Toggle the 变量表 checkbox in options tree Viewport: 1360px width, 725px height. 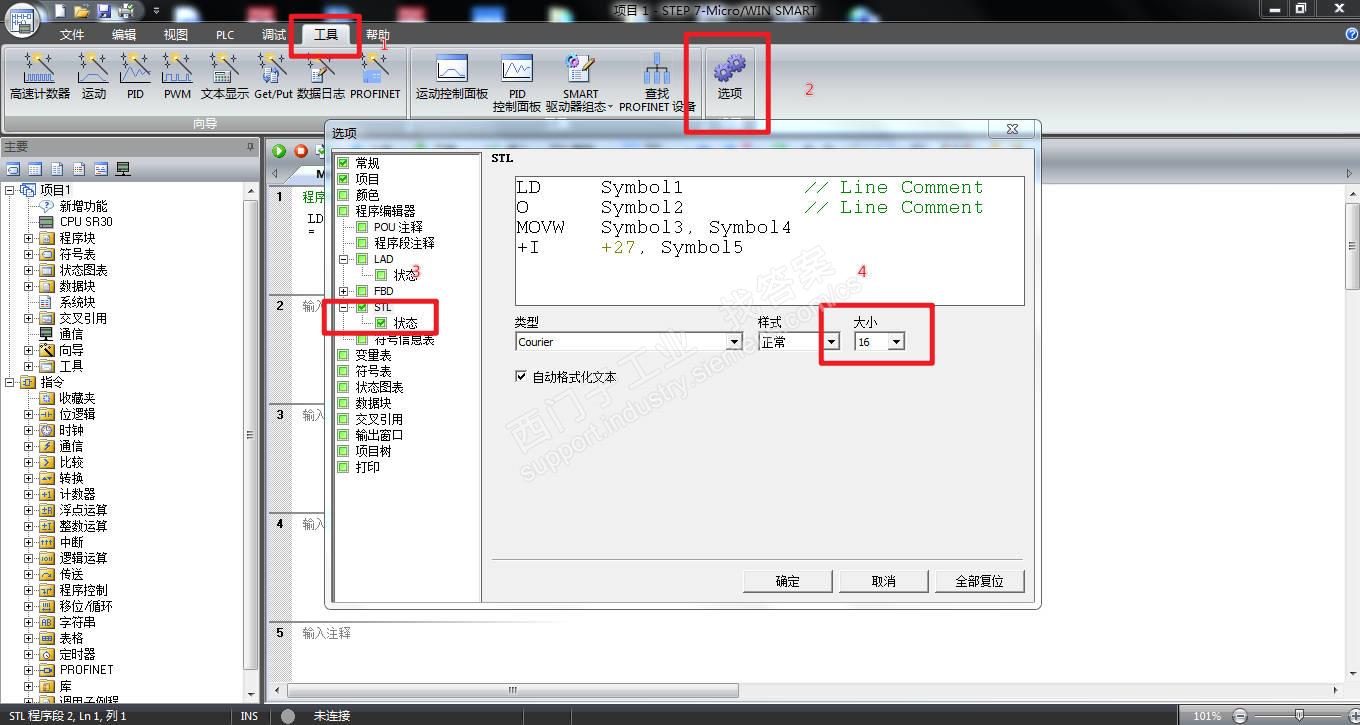tap(343, 355)
